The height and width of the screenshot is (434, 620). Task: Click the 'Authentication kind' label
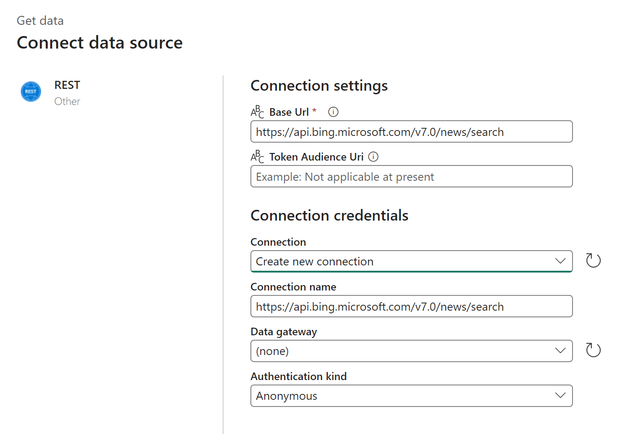tap(299, 376)
